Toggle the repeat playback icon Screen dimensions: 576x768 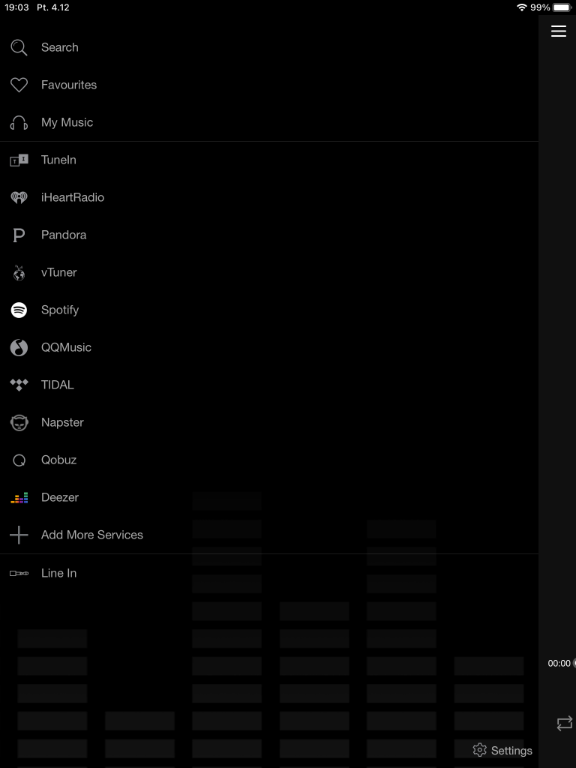[564, 723]
